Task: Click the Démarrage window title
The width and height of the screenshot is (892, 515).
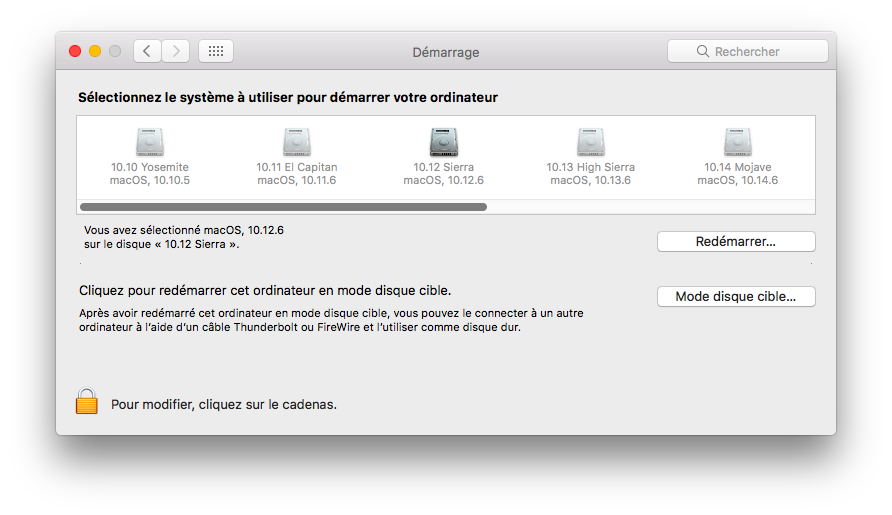Action: click(446, 52)
